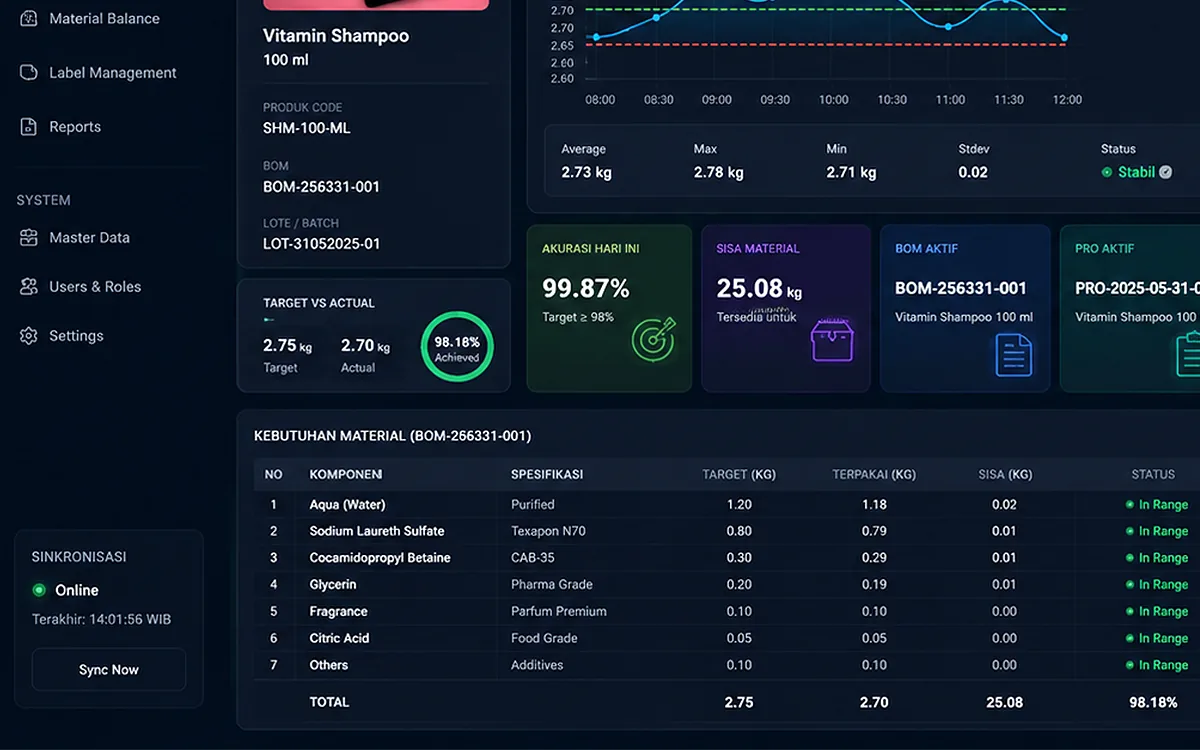Click the TERPAKAI (KG) column header
This screenshot has width=1200, height=750.
(874, 475)
